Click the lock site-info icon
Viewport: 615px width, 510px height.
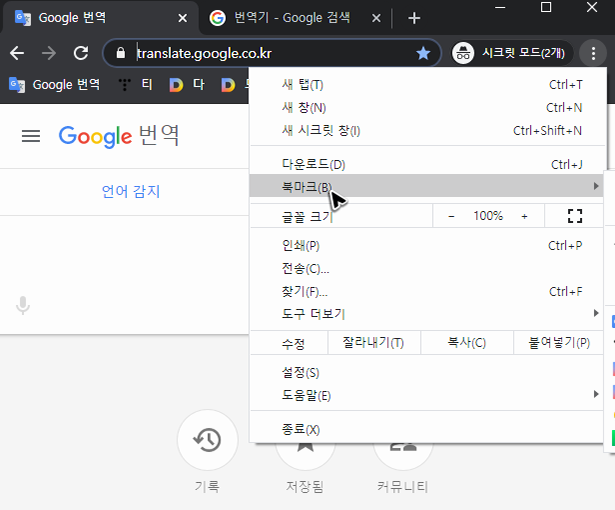(121, 53)
